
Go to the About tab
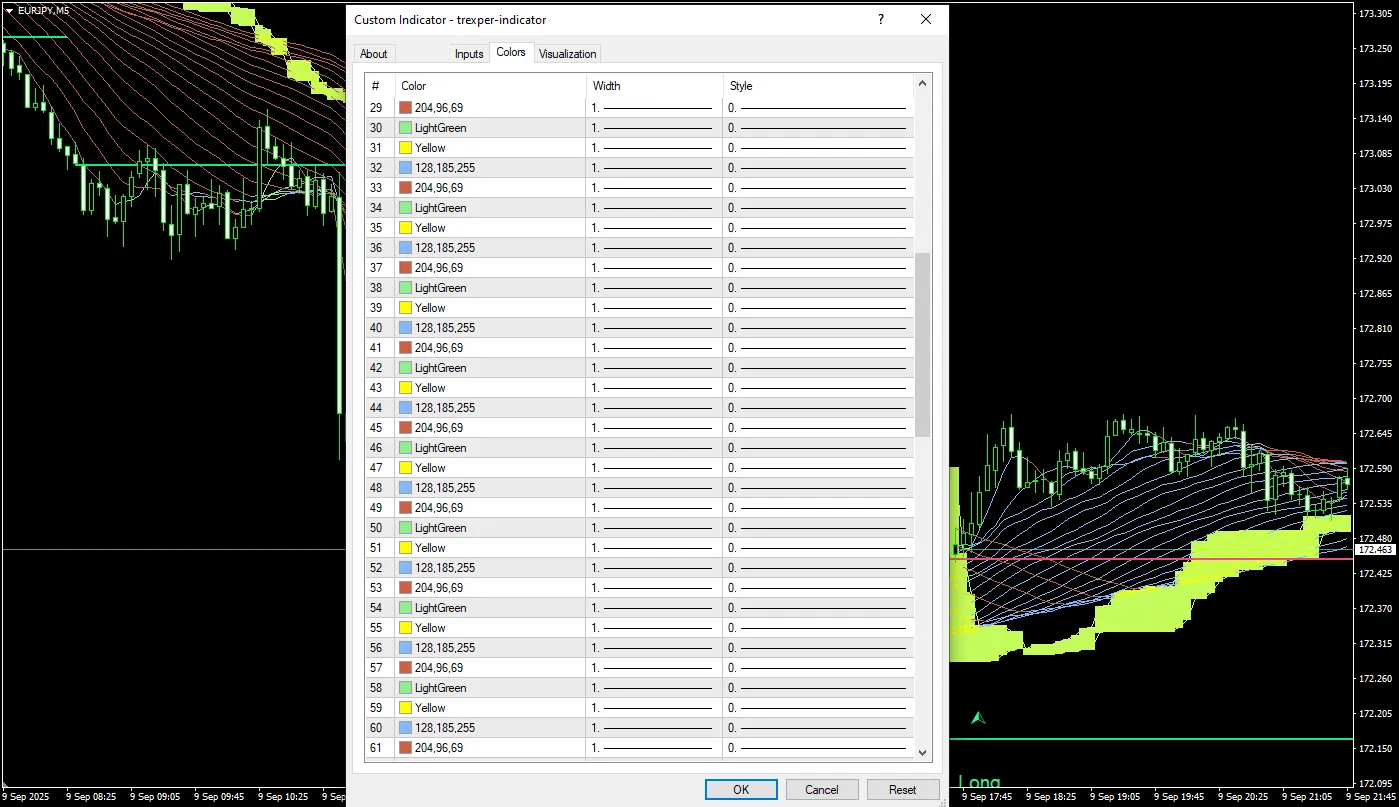pyautogui.click(x=374, y=54)
